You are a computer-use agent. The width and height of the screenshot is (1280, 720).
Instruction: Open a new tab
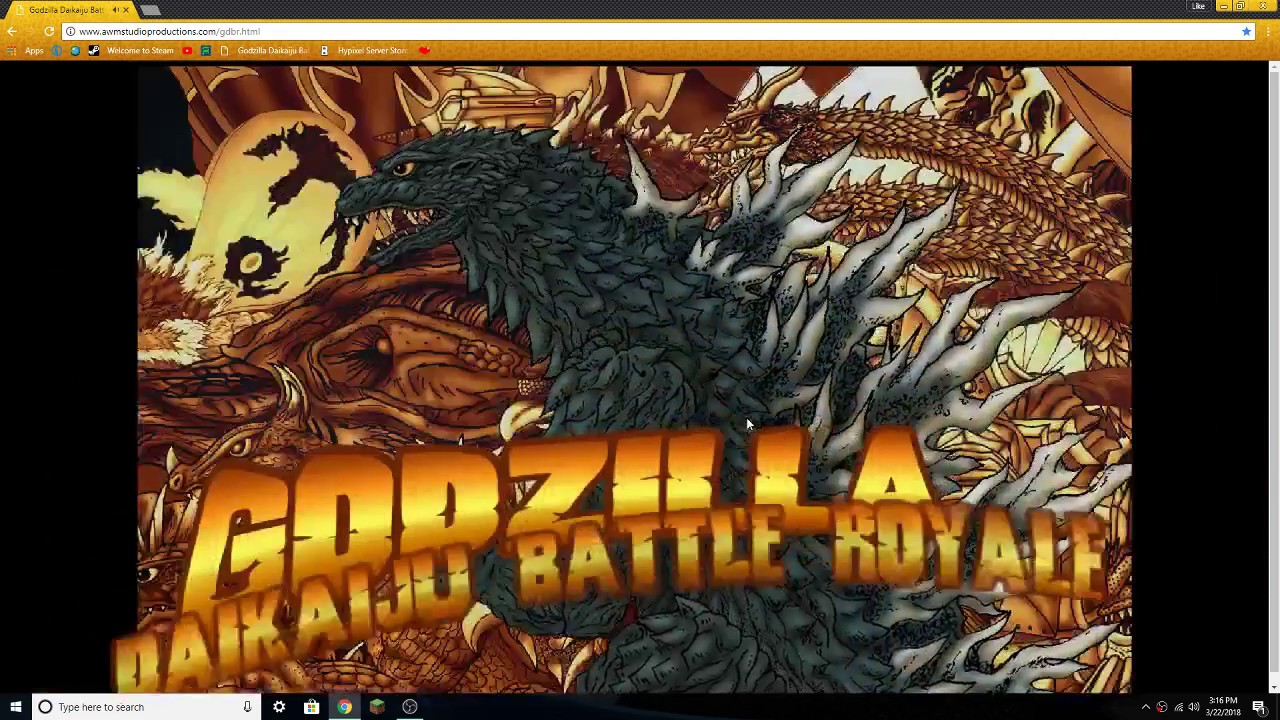[x=150, y=10]
